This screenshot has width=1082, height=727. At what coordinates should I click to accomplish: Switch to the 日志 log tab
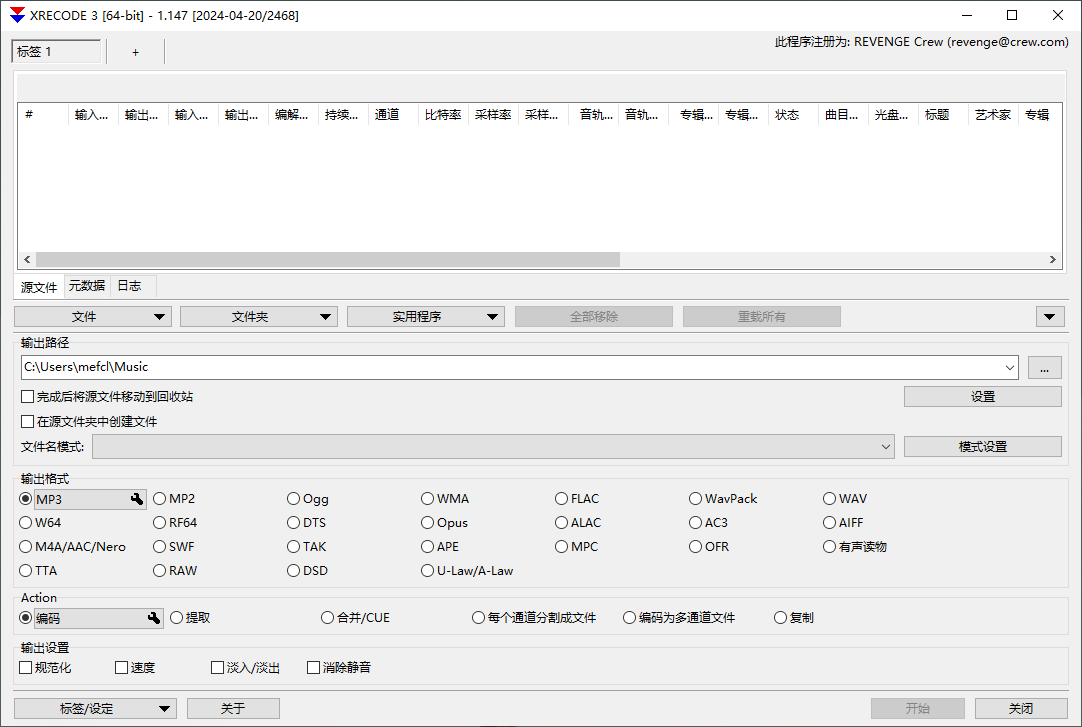click(x=129, y=286)
